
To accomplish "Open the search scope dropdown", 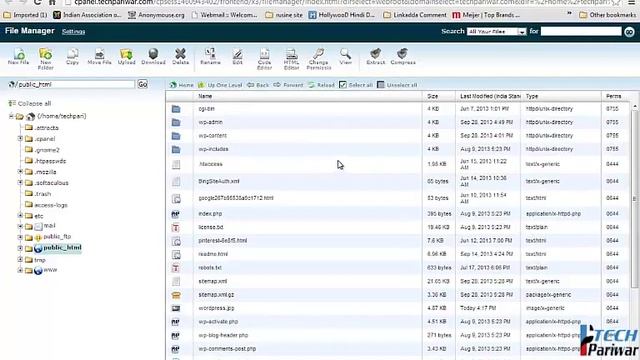I will click(497, 31).
